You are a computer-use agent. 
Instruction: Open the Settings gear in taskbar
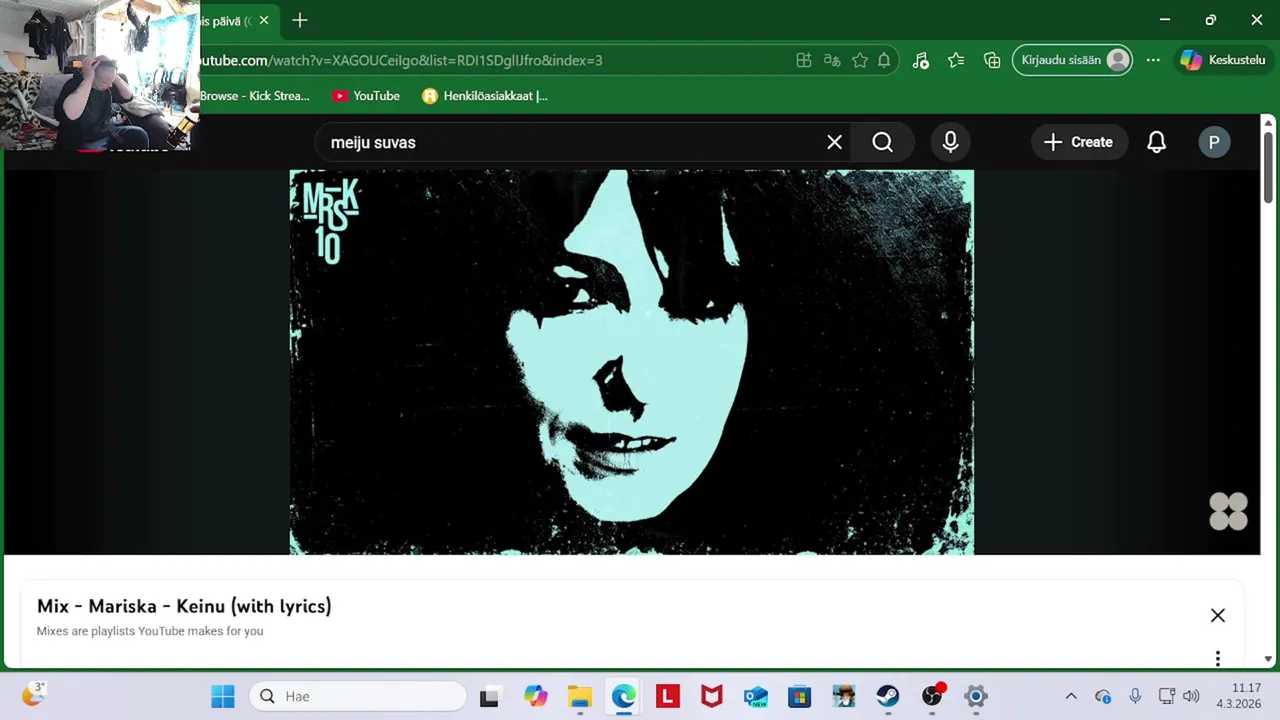(x=976, y=696)
